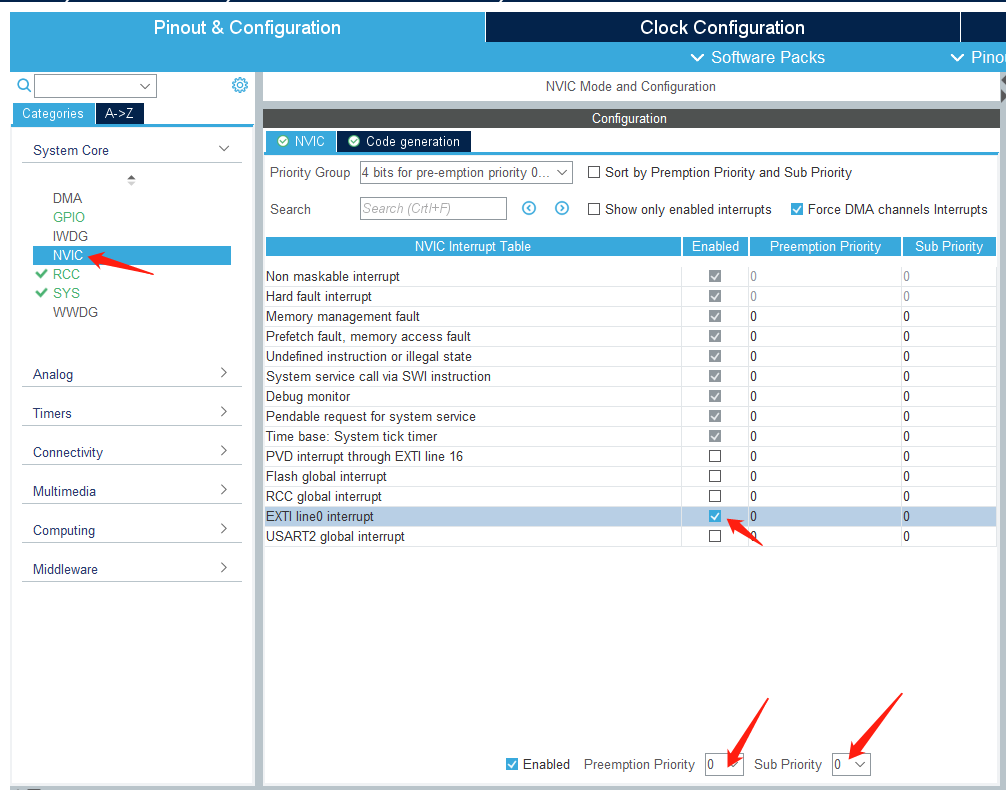Expand the Middleware category
This screenshot has height=790, width=1006.
click(x=132, y=569)
